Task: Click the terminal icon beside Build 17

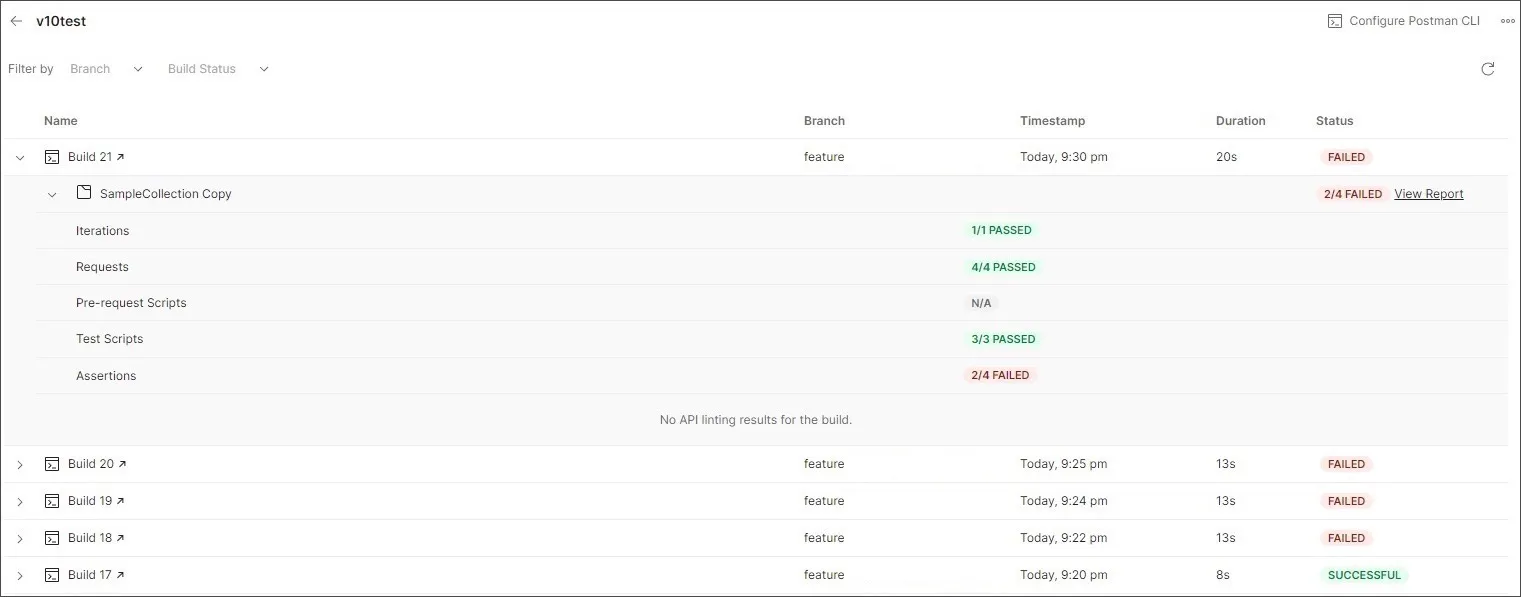Action: point(52,575)
